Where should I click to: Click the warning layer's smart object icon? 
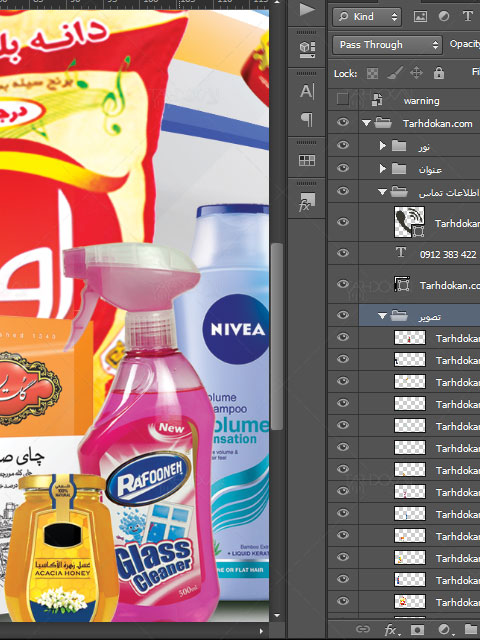click(377, 100)
